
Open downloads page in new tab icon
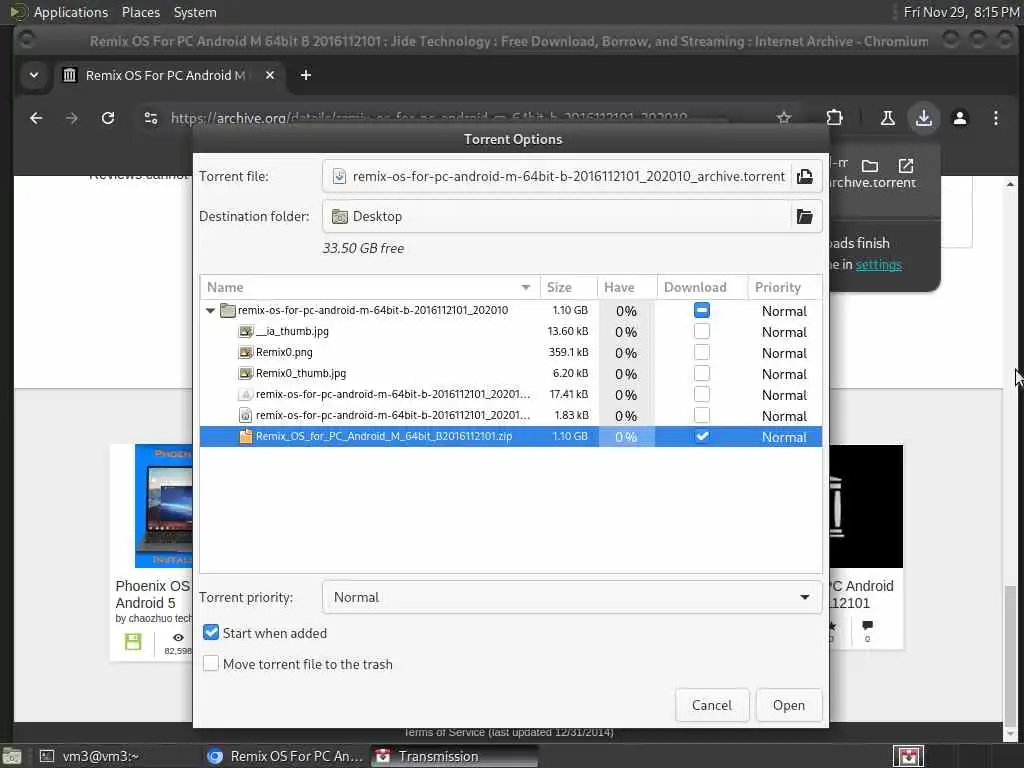[x=906, y=165]
